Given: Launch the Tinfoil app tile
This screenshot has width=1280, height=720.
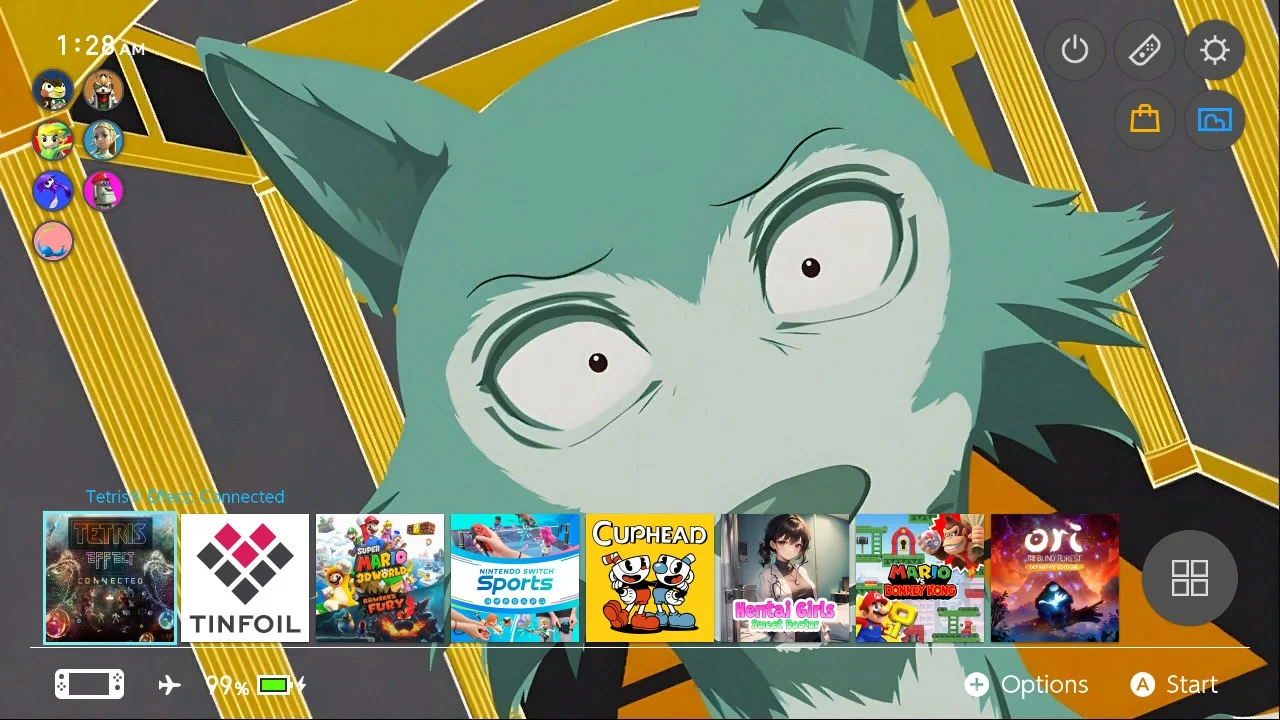Looking at the screenshot, I should pos(245,578).
